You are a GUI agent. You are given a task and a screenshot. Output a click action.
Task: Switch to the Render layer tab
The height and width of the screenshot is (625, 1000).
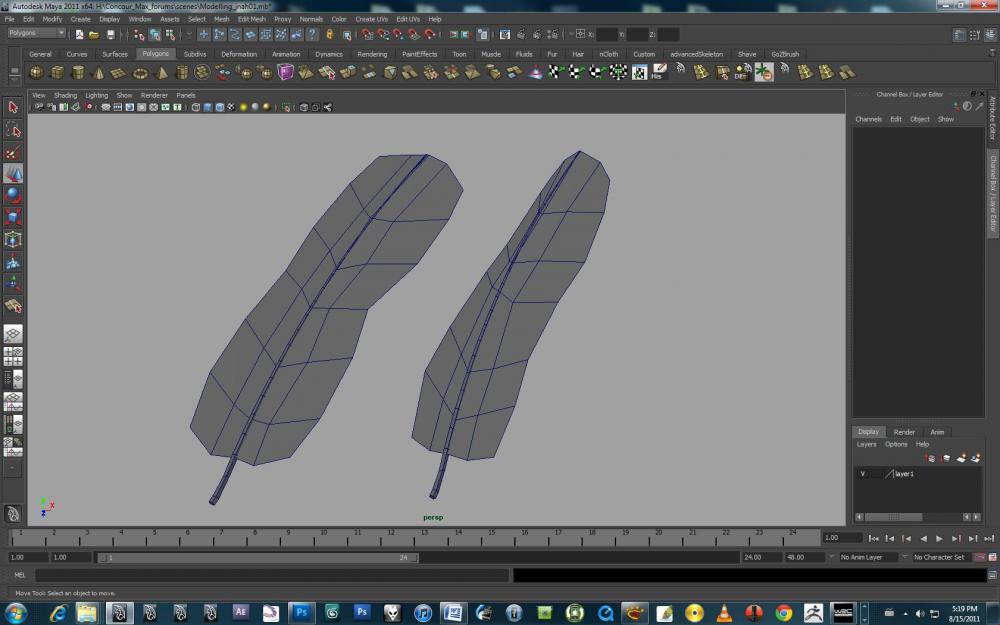904,432
